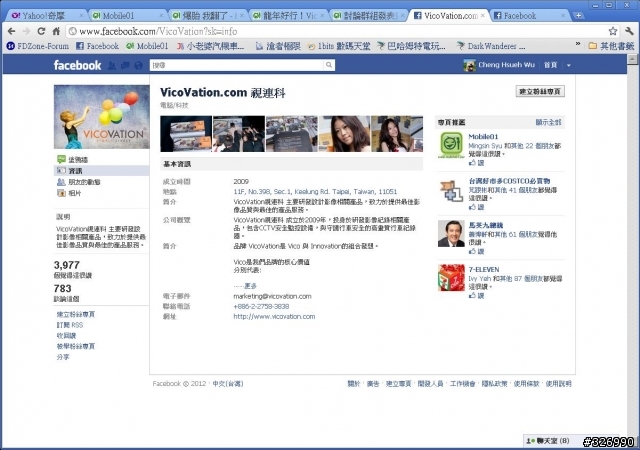Click the RSS subscribe link in sidebar
The height and width of the screenshot is (450, 640).
[x=70, y=325]
